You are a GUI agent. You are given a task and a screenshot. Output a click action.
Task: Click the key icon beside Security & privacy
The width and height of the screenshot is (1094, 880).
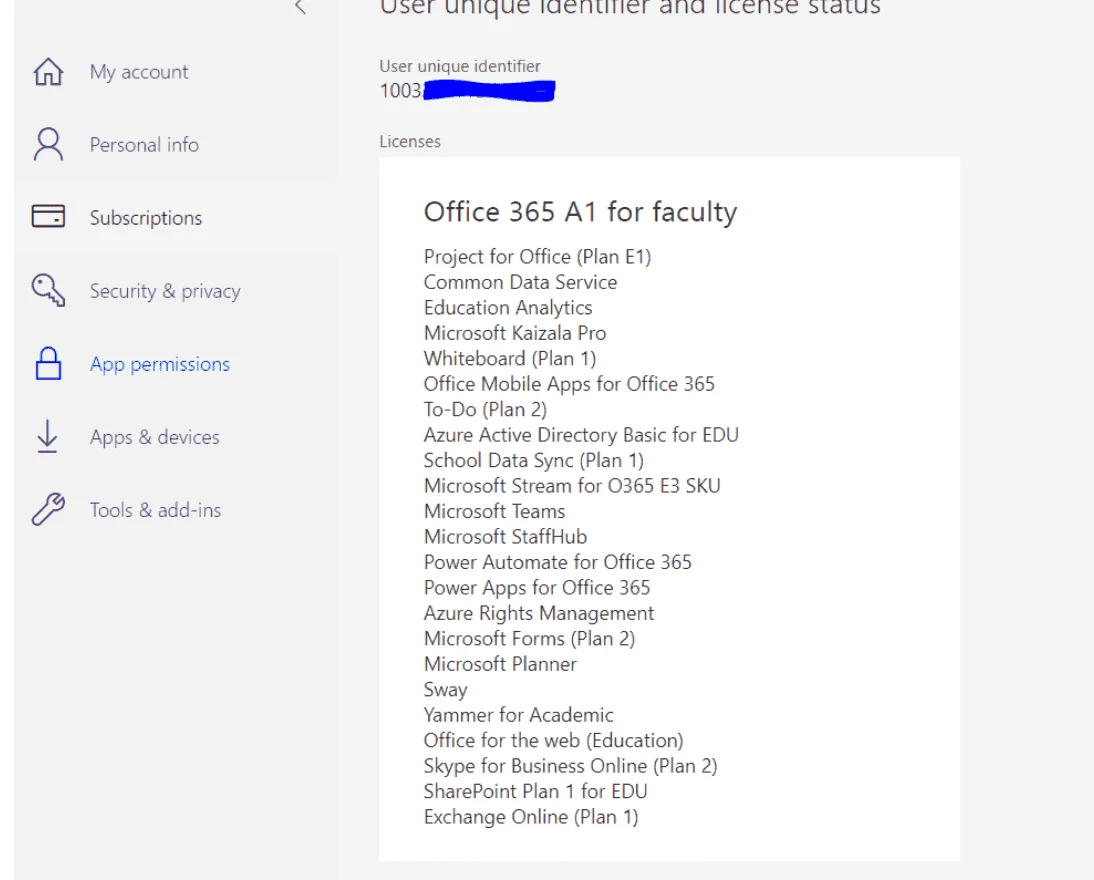click(48, 290)
